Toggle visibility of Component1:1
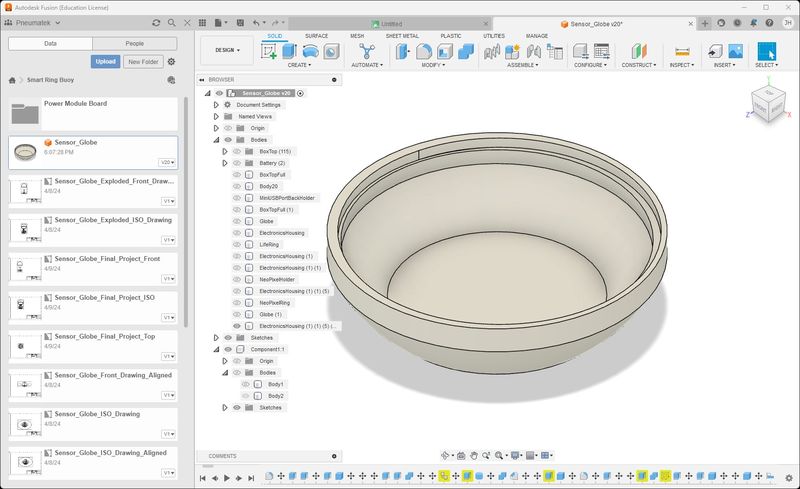The image size is (800, 489). point(228,349)
